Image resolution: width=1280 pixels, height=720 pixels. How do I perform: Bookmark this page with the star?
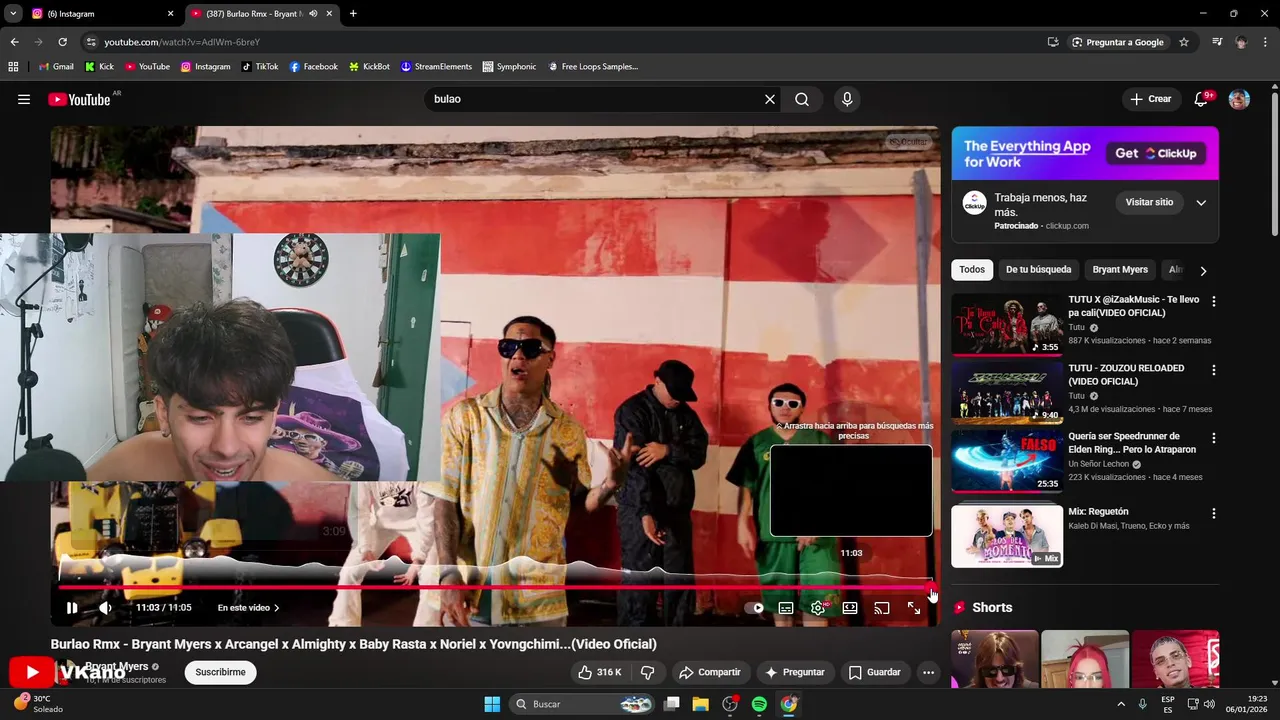point(1184,42)
